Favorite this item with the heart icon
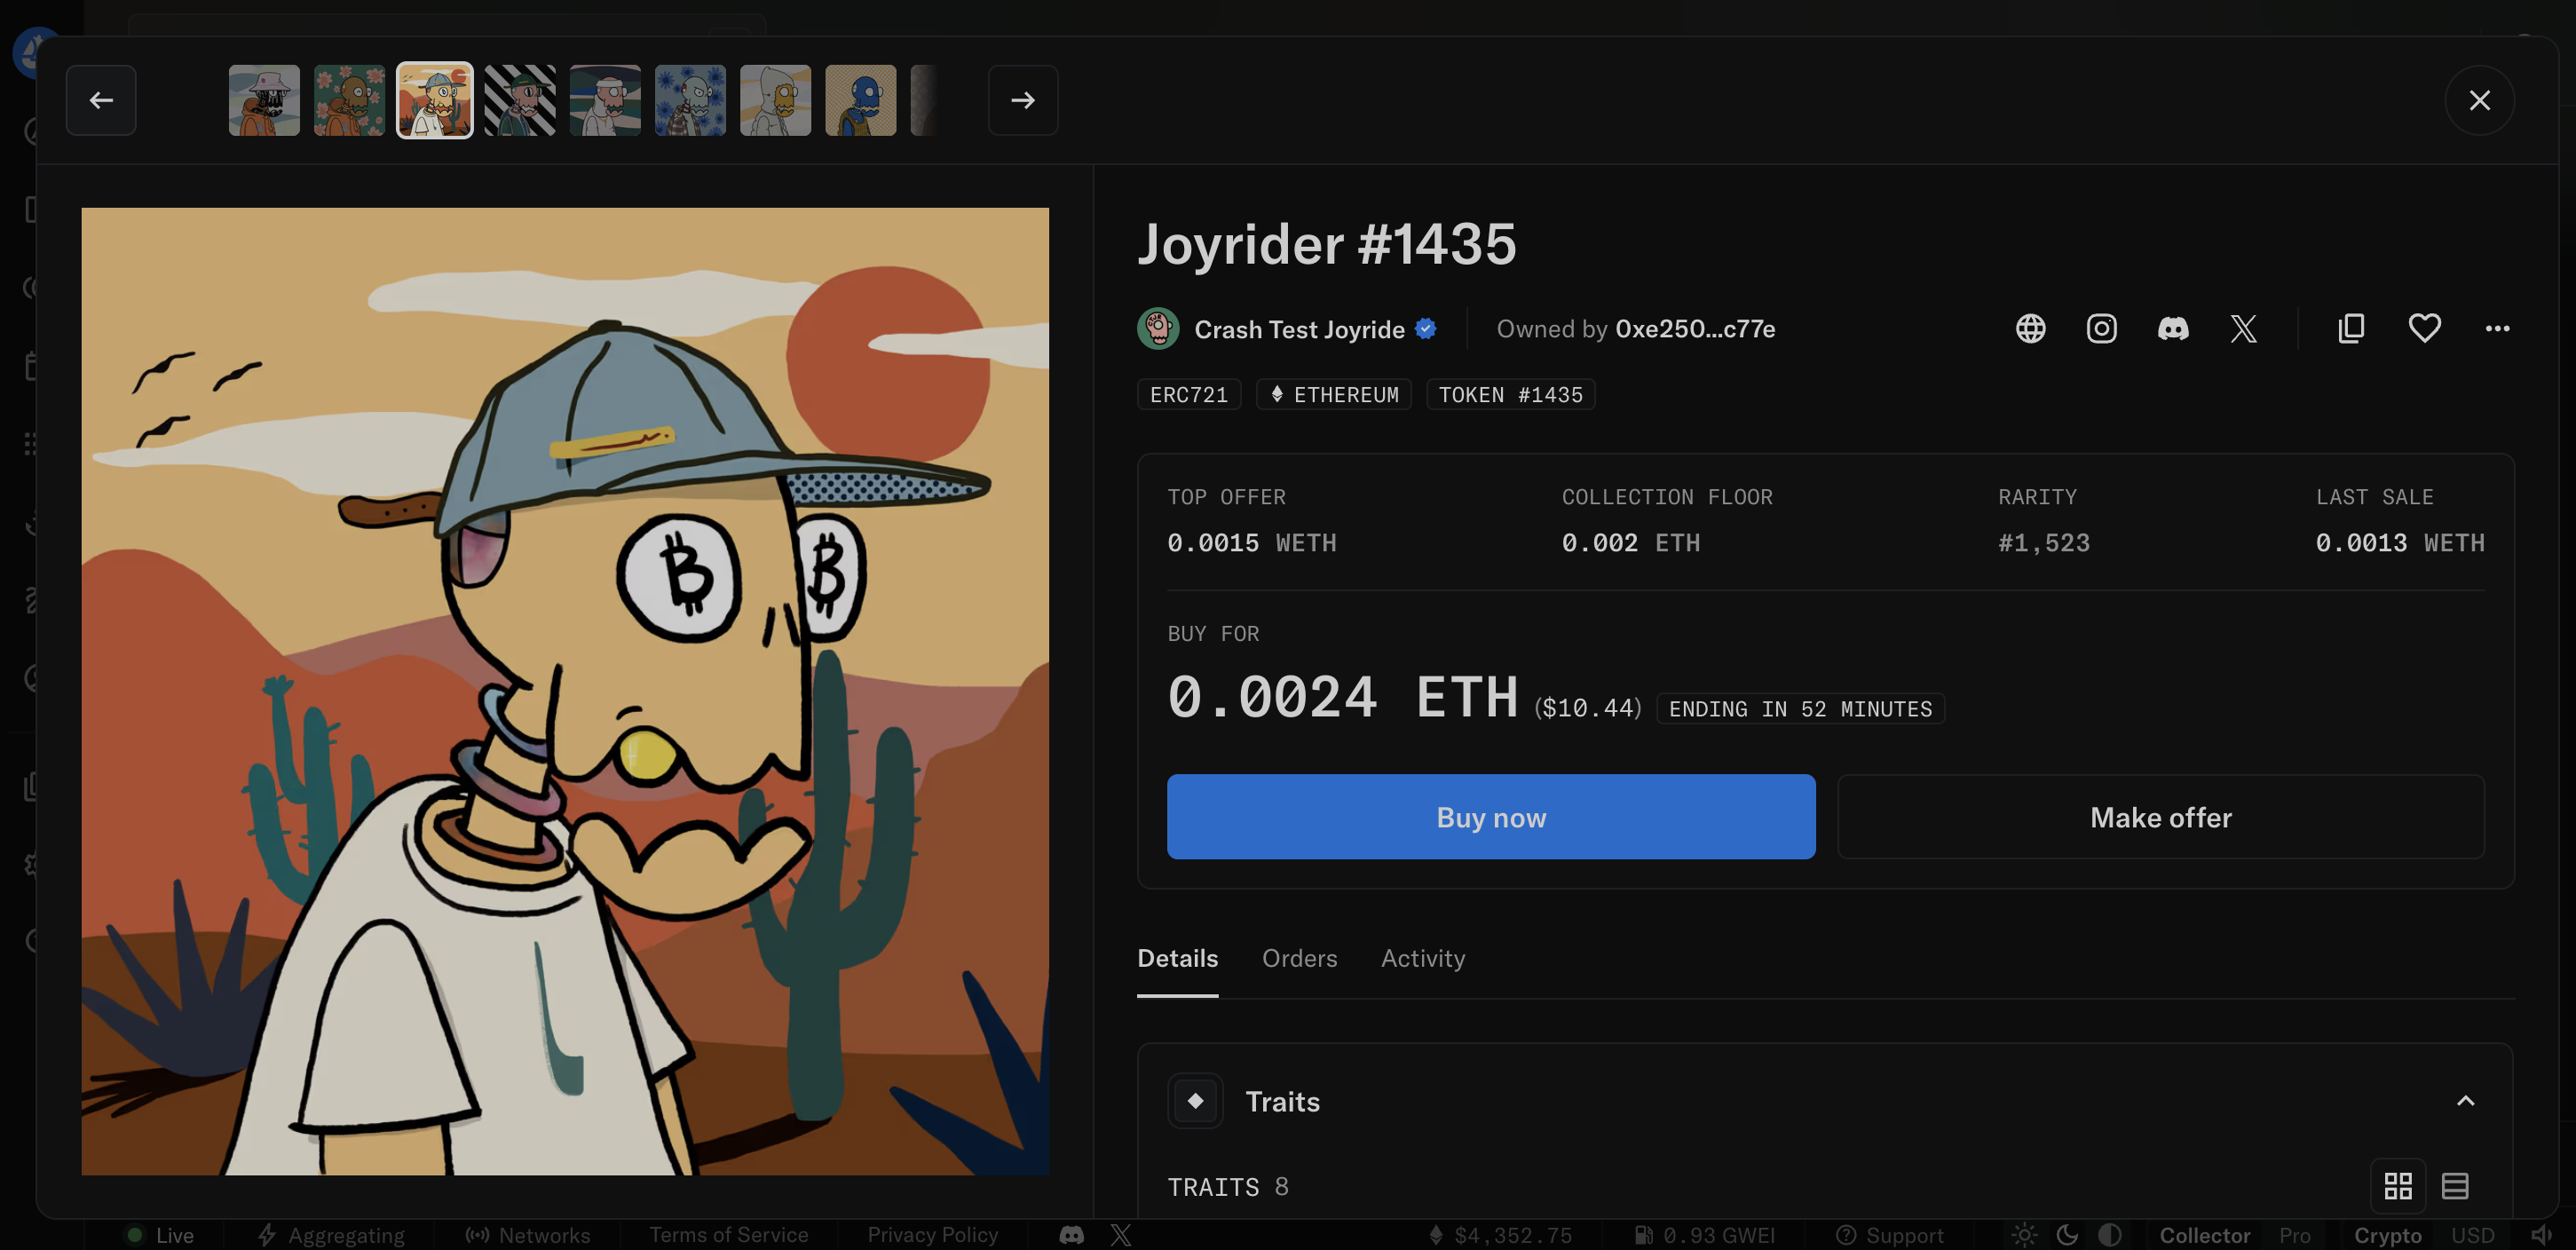The image size is (2576, 1250). coord(2424,328)
